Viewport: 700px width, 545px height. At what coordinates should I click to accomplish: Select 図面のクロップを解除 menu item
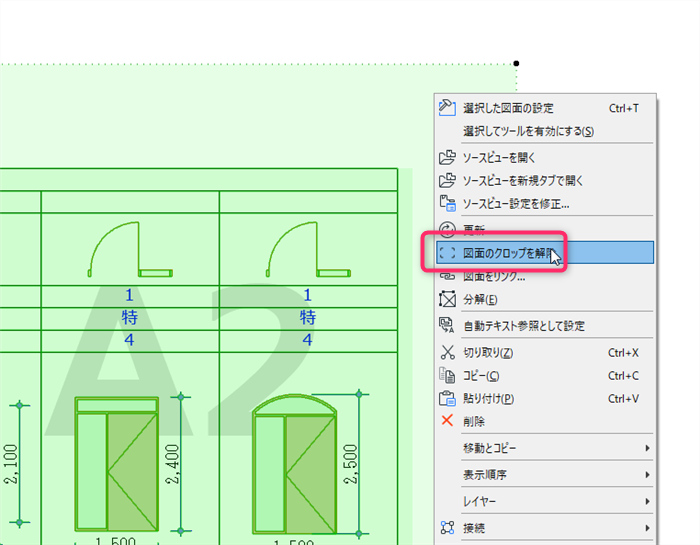pos(545,253)
